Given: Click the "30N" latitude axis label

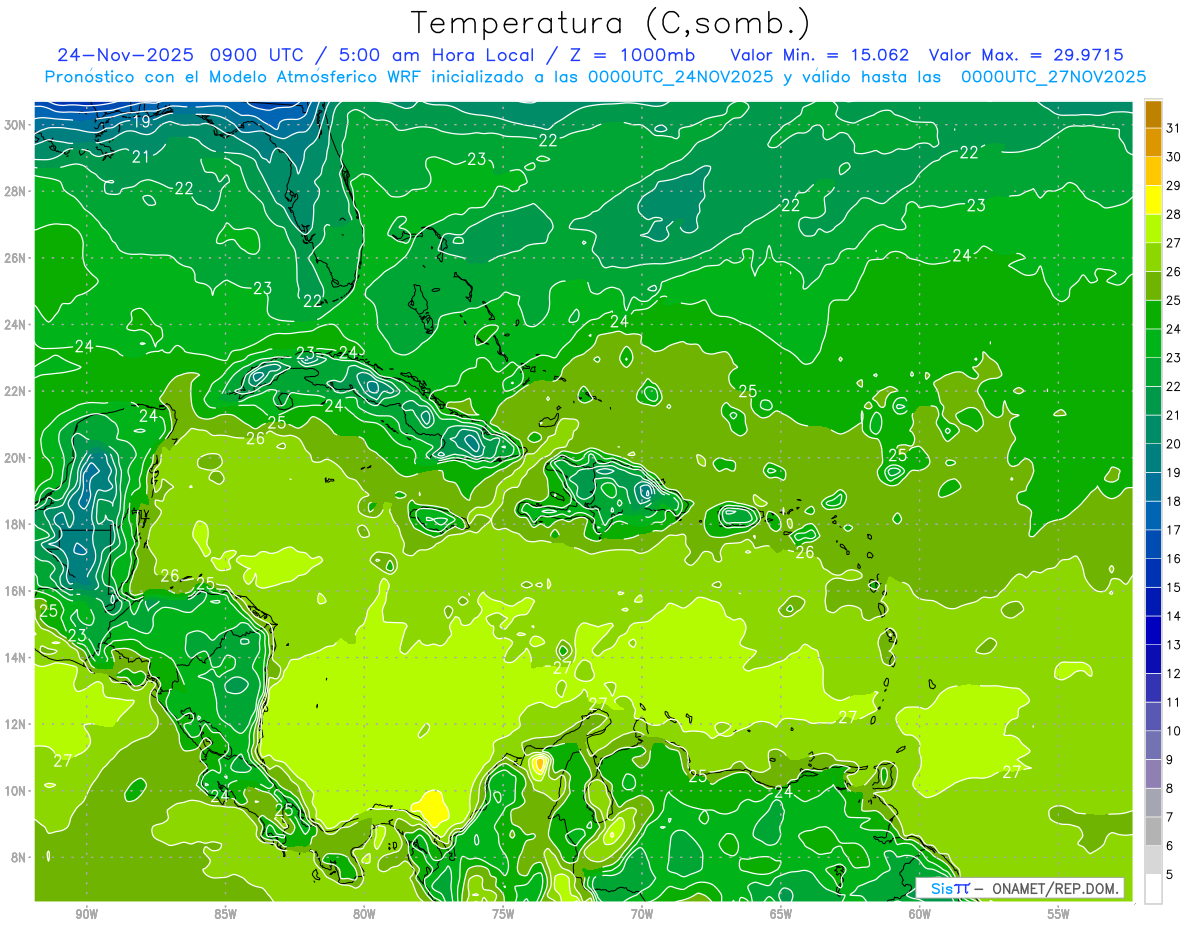Looking at the screenshot, I should (x=15, y=125).
